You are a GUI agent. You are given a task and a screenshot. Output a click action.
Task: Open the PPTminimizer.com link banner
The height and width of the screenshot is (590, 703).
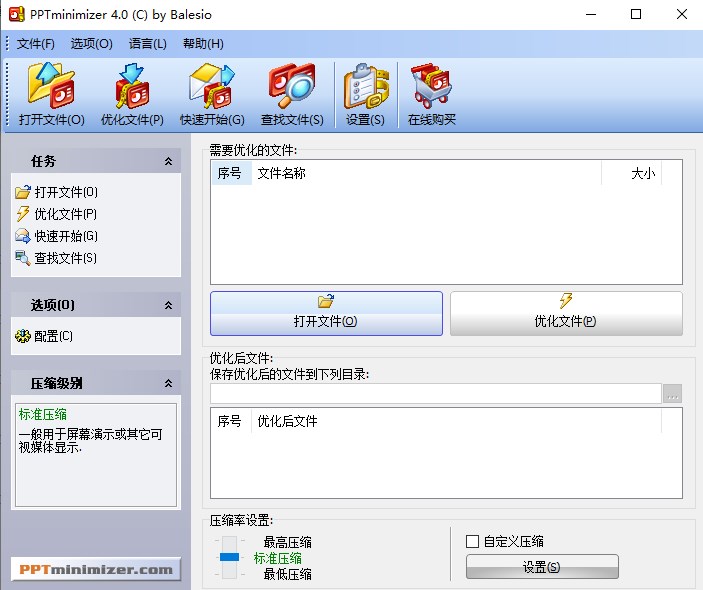[x=96, y=569]
